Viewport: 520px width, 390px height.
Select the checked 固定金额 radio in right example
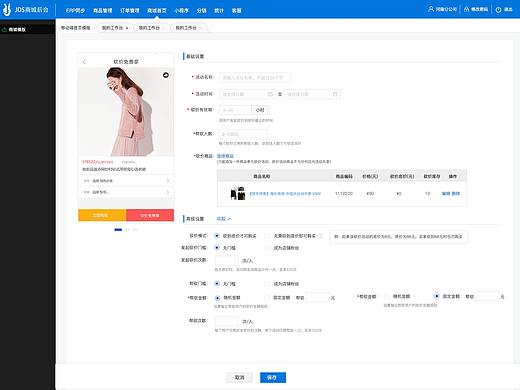click(436, 296)
